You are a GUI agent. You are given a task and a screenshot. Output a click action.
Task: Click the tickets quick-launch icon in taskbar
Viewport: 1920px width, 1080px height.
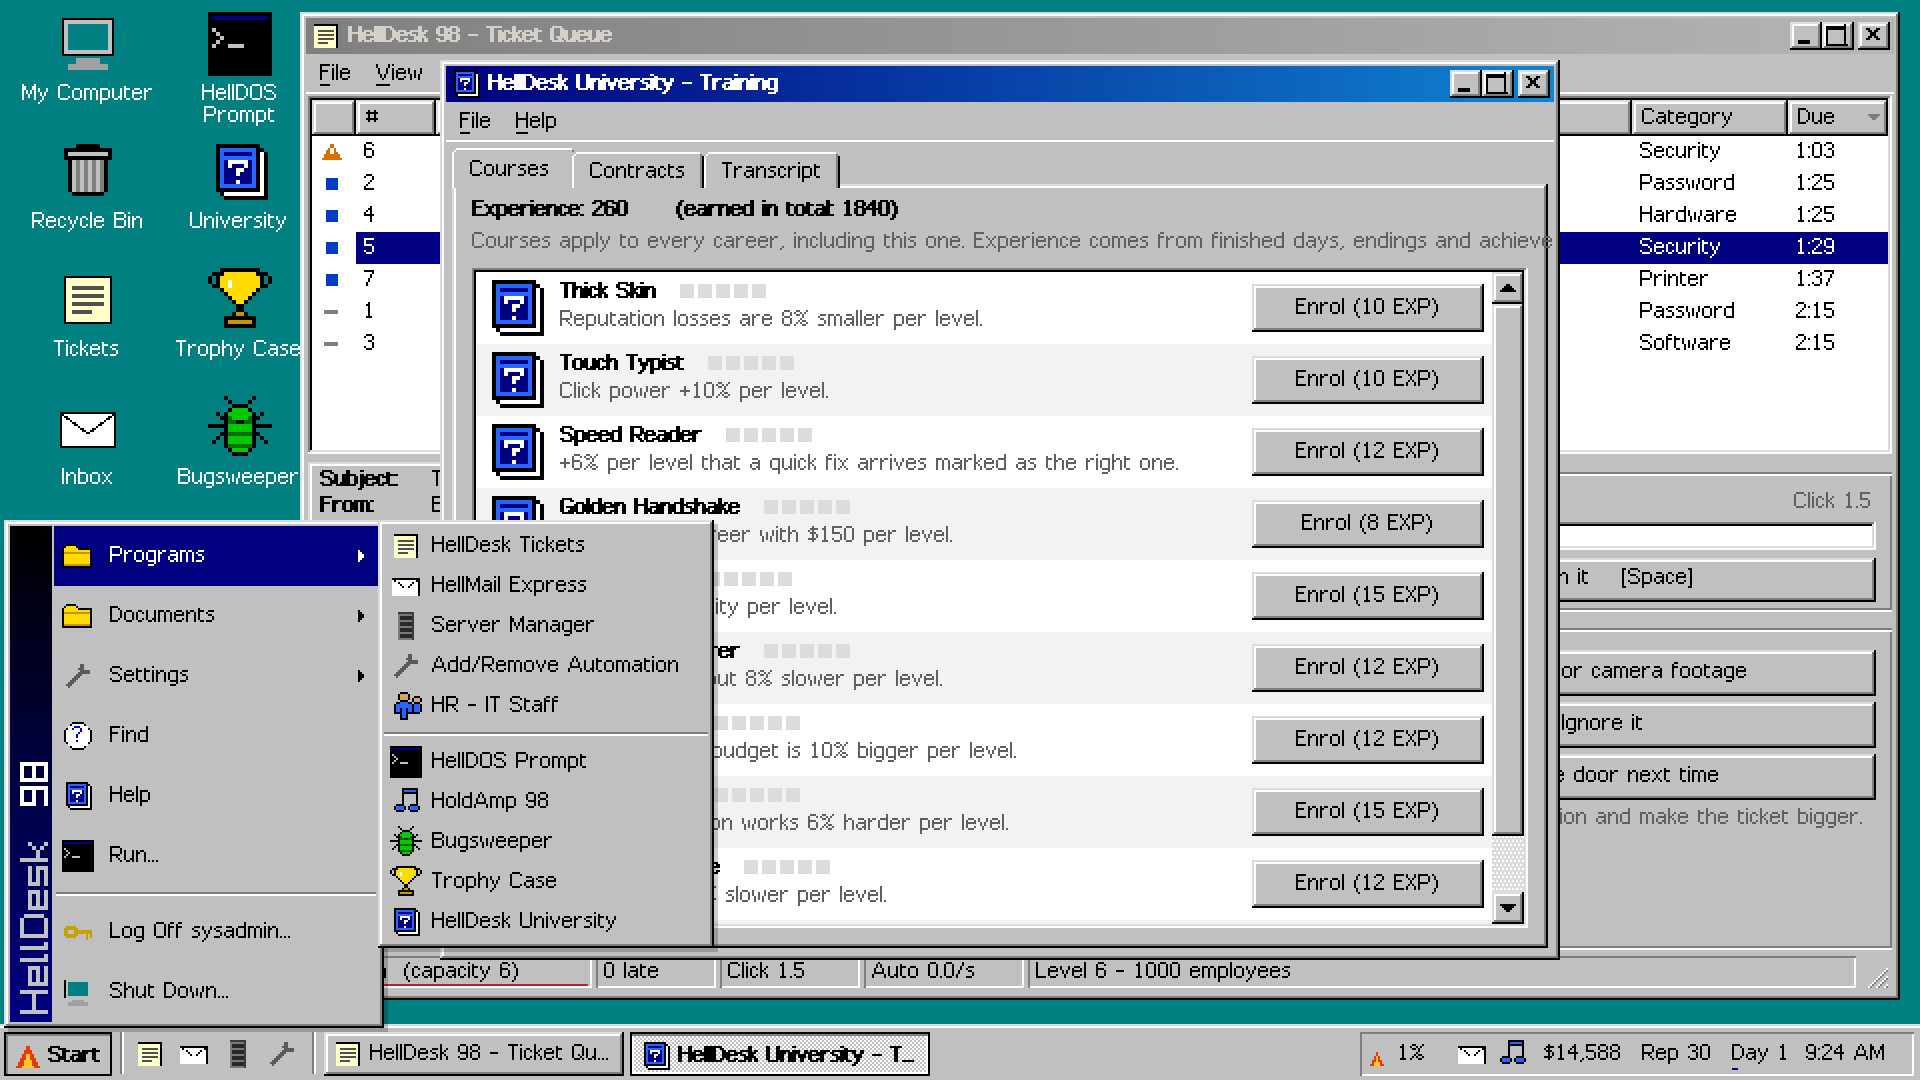tap(150, 1054)
